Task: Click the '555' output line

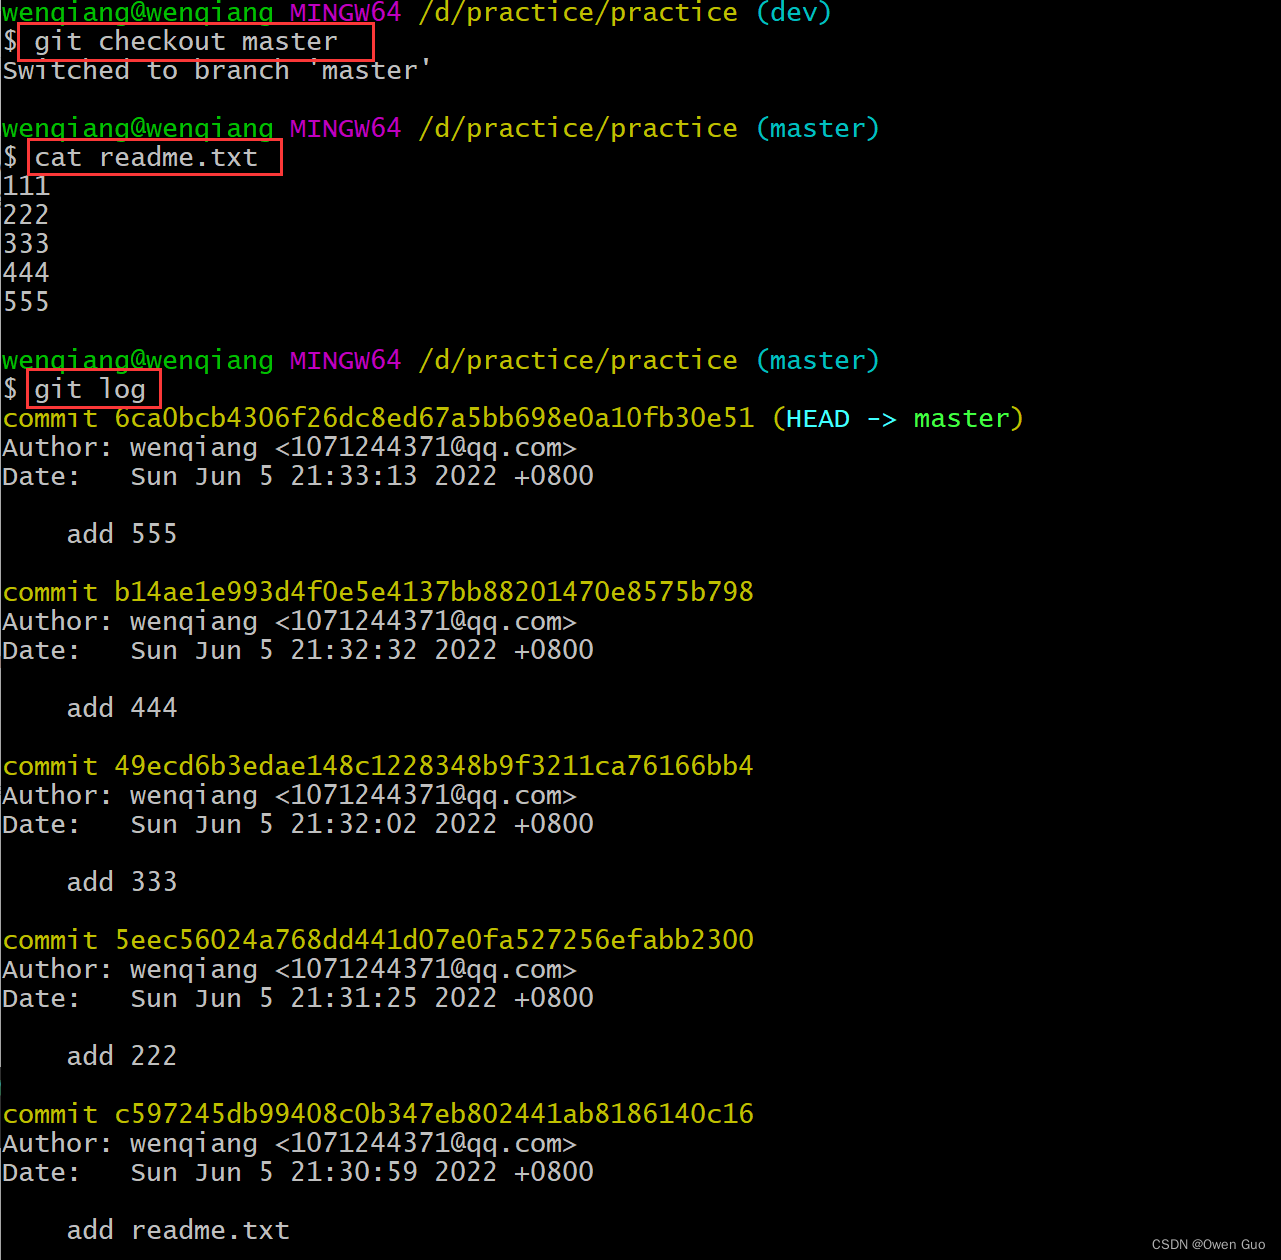Action: pyautogui.click(x=26, y=303)
